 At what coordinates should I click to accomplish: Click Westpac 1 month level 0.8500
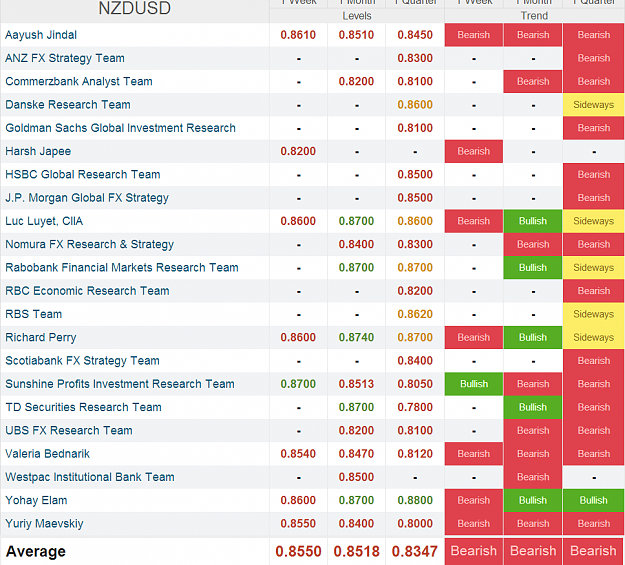click(x=356, y=477)
